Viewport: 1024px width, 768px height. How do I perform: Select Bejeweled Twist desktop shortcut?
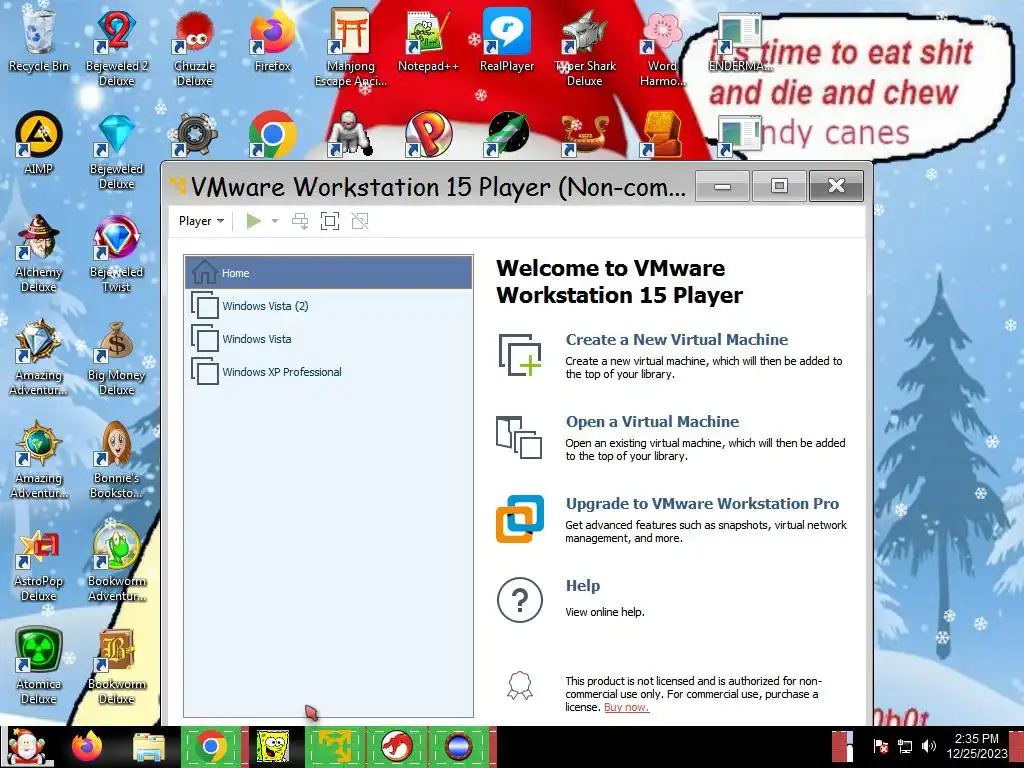pos(116,253)
